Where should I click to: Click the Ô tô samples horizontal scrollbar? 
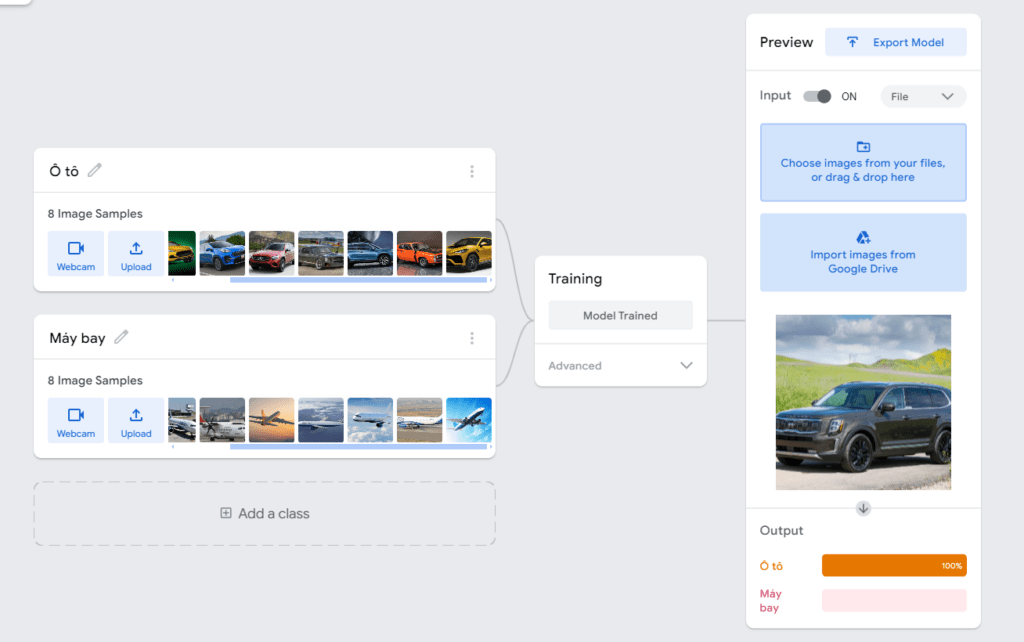(x=359, y=280)
